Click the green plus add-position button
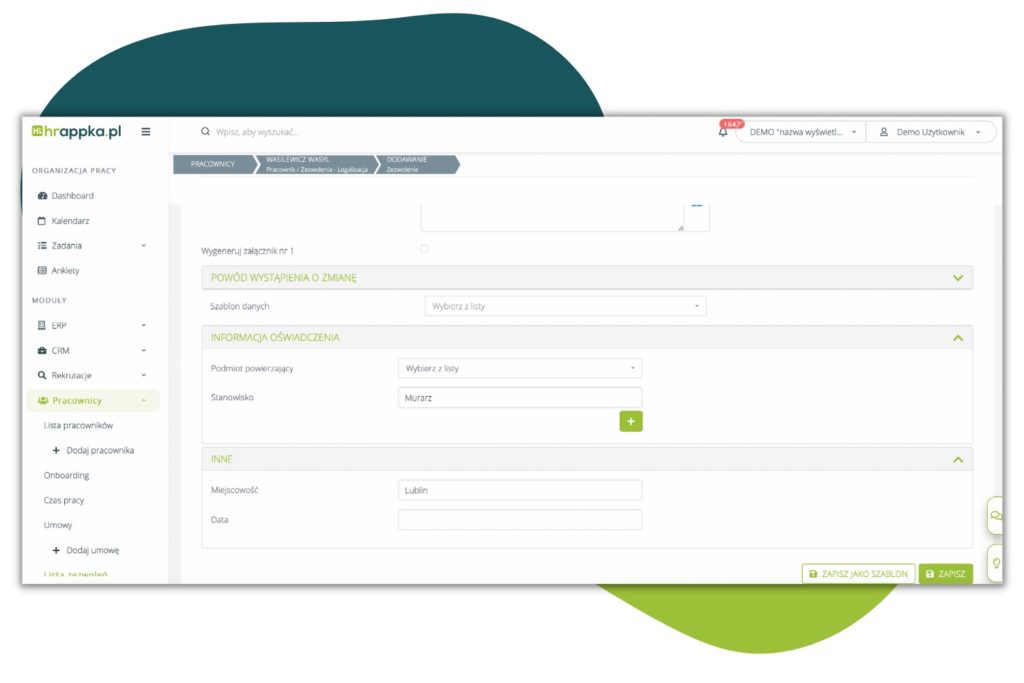The width and height of the screenshot is (1024, 683). coord(630,421)
